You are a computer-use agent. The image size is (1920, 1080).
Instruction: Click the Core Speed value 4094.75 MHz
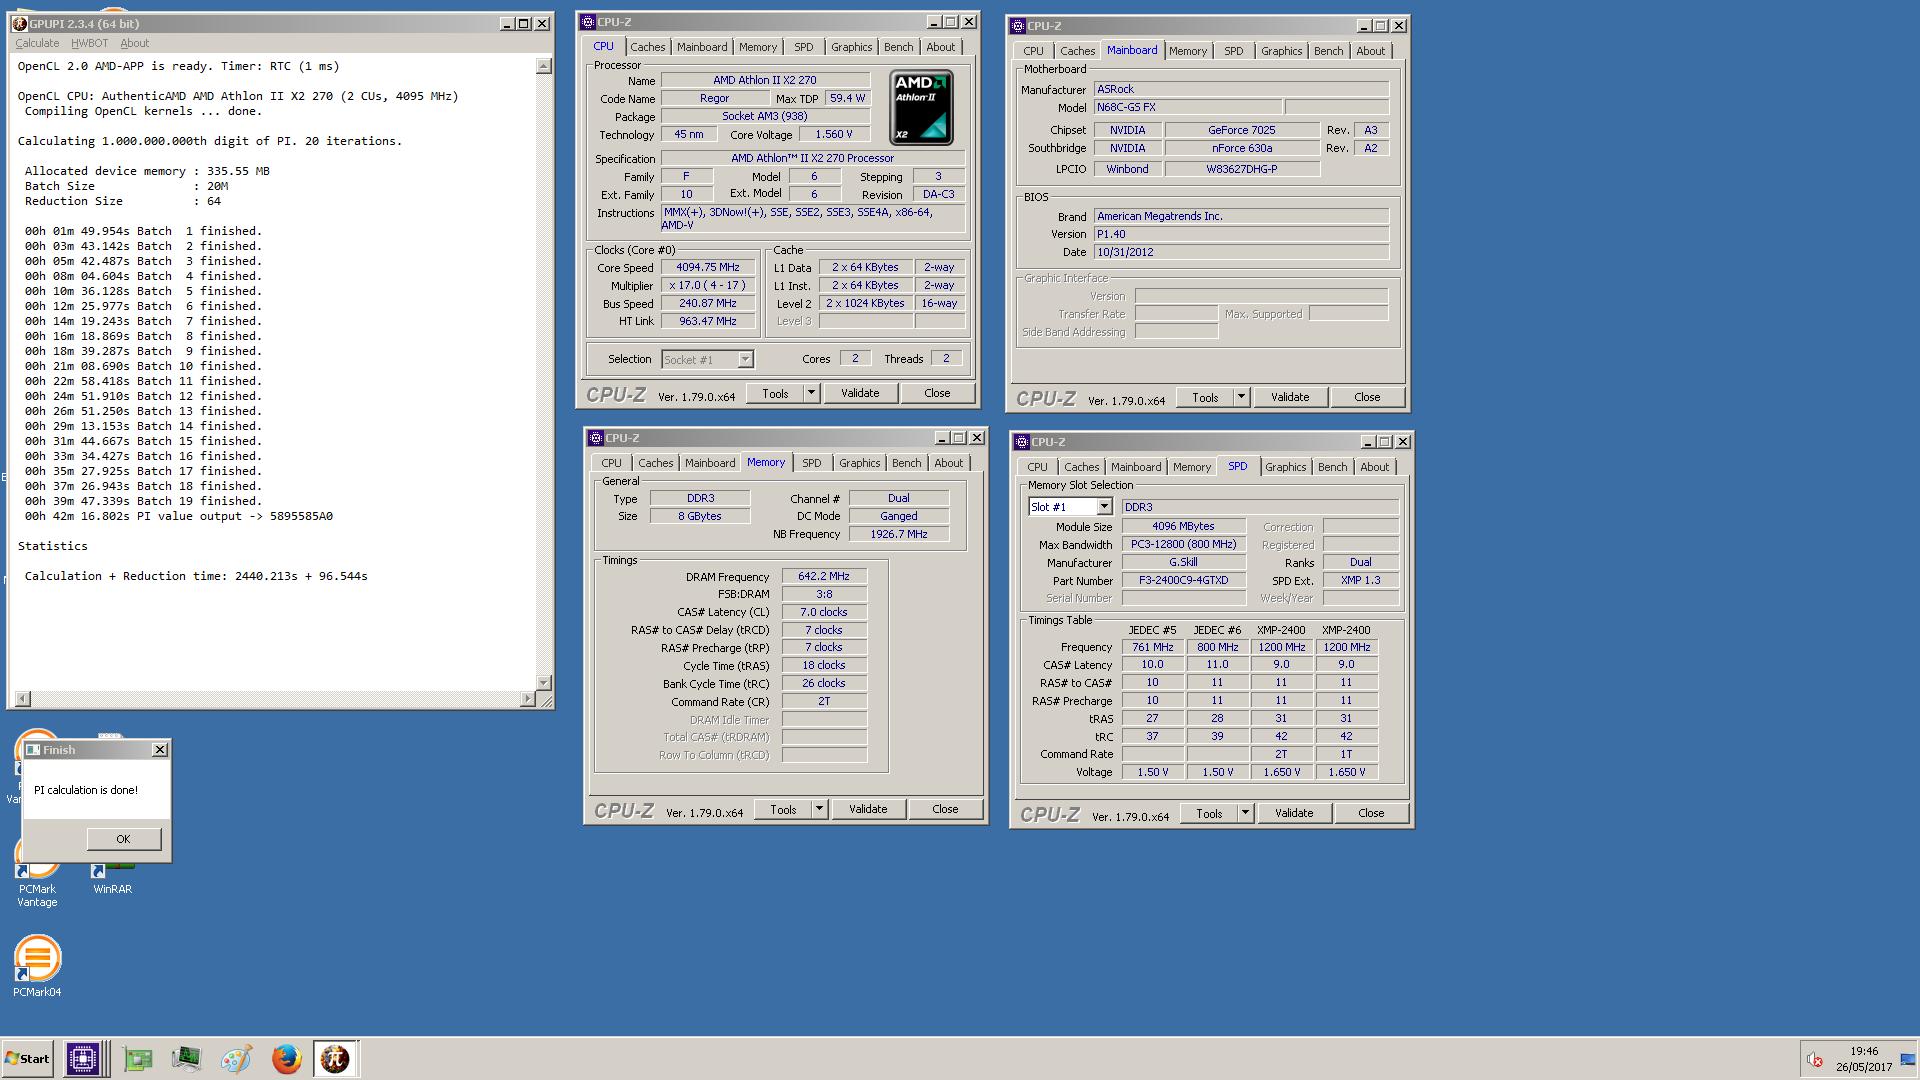[x=707, y=267]
